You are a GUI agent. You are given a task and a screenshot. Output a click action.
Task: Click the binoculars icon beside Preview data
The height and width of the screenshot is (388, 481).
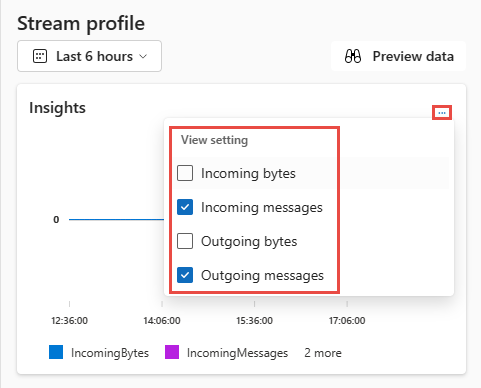click(353, 56)
